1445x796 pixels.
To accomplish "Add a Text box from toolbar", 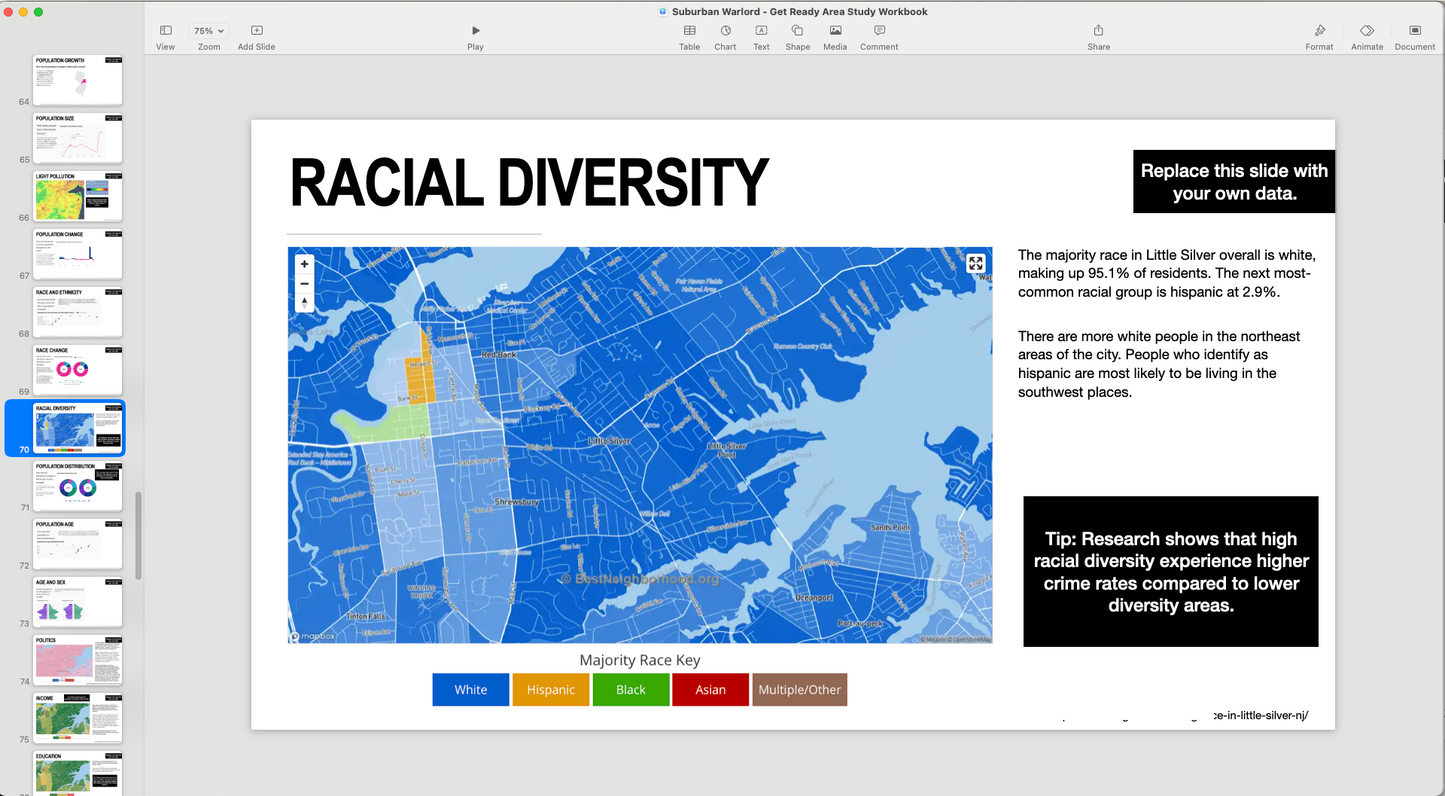I will 761,37.
